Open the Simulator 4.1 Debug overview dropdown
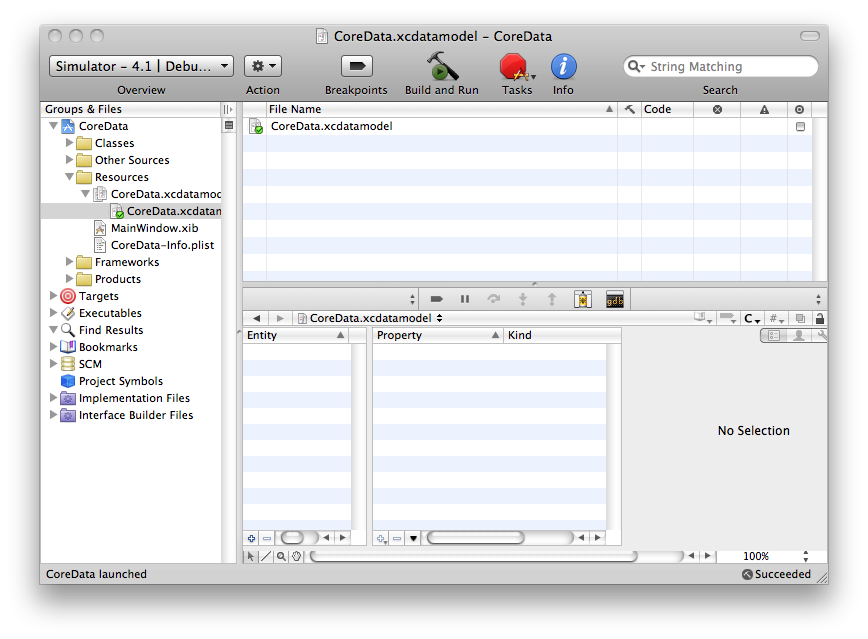This screenshot has height=639, width=868. click(141, 66)
